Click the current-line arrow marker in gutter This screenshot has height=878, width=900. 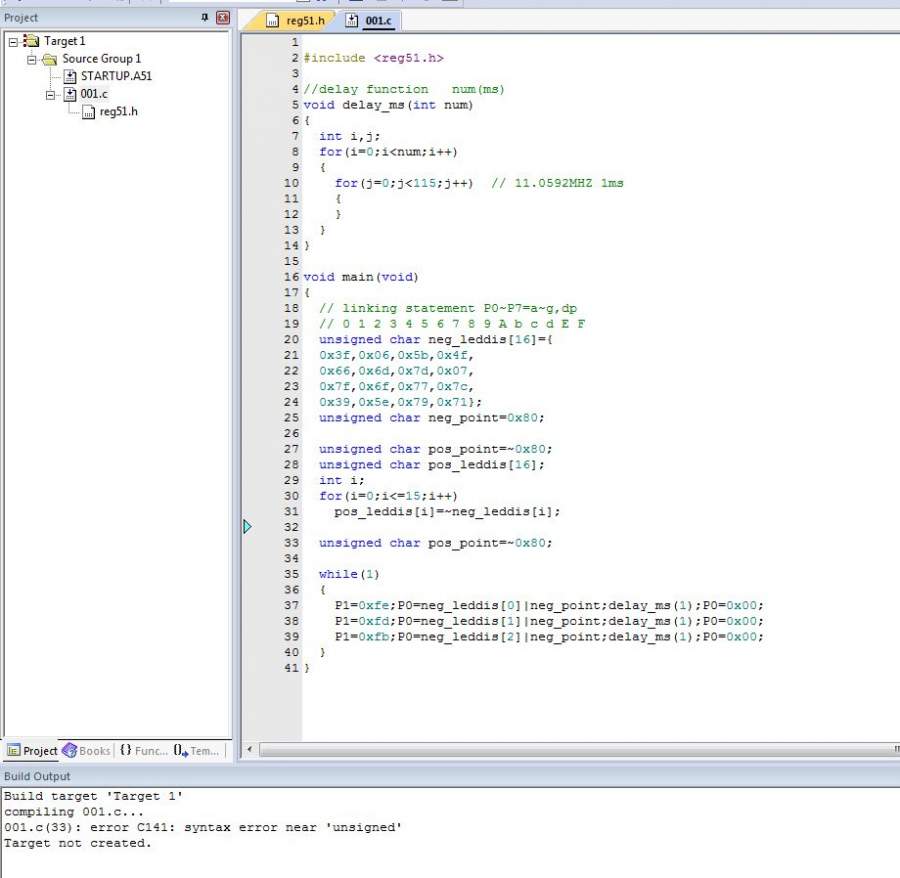[247, 526]
